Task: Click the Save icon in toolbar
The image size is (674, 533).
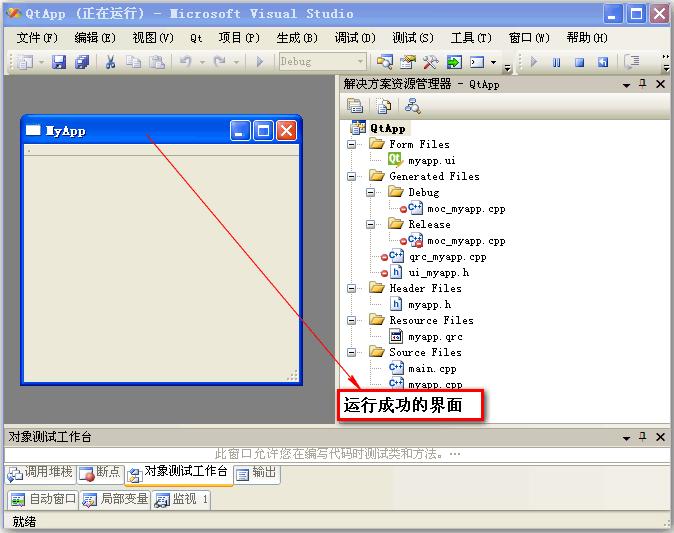Action: click(59, 62)
